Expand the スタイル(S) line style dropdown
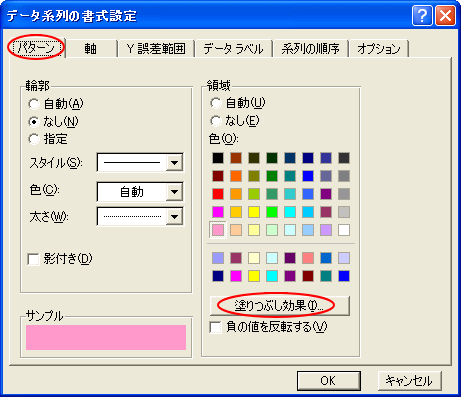 (x=175, y=163)
